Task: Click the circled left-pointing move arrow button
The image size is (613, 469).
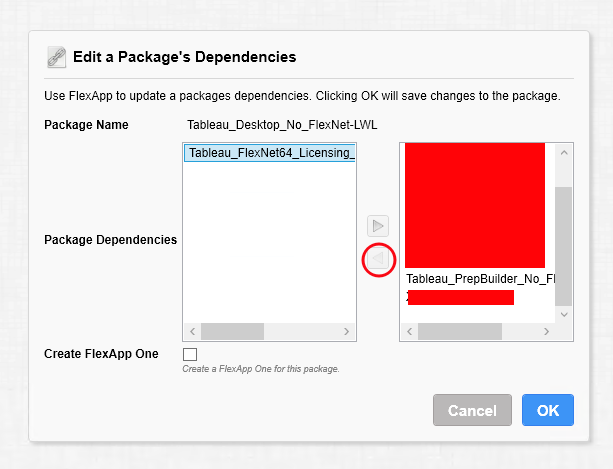Action: (x=378, y=259)
